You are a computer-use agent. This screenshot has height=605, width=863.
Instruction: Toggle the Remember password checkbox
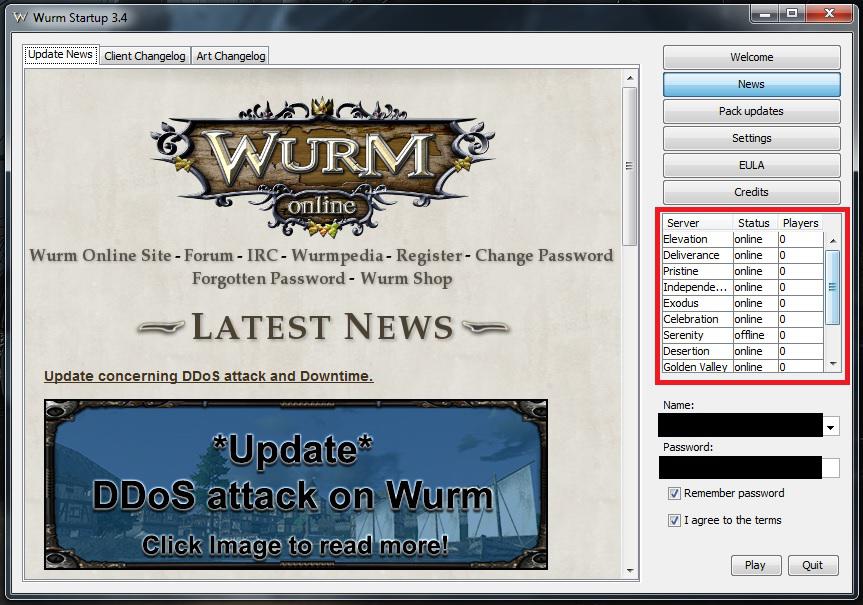[x=674, y=493]
